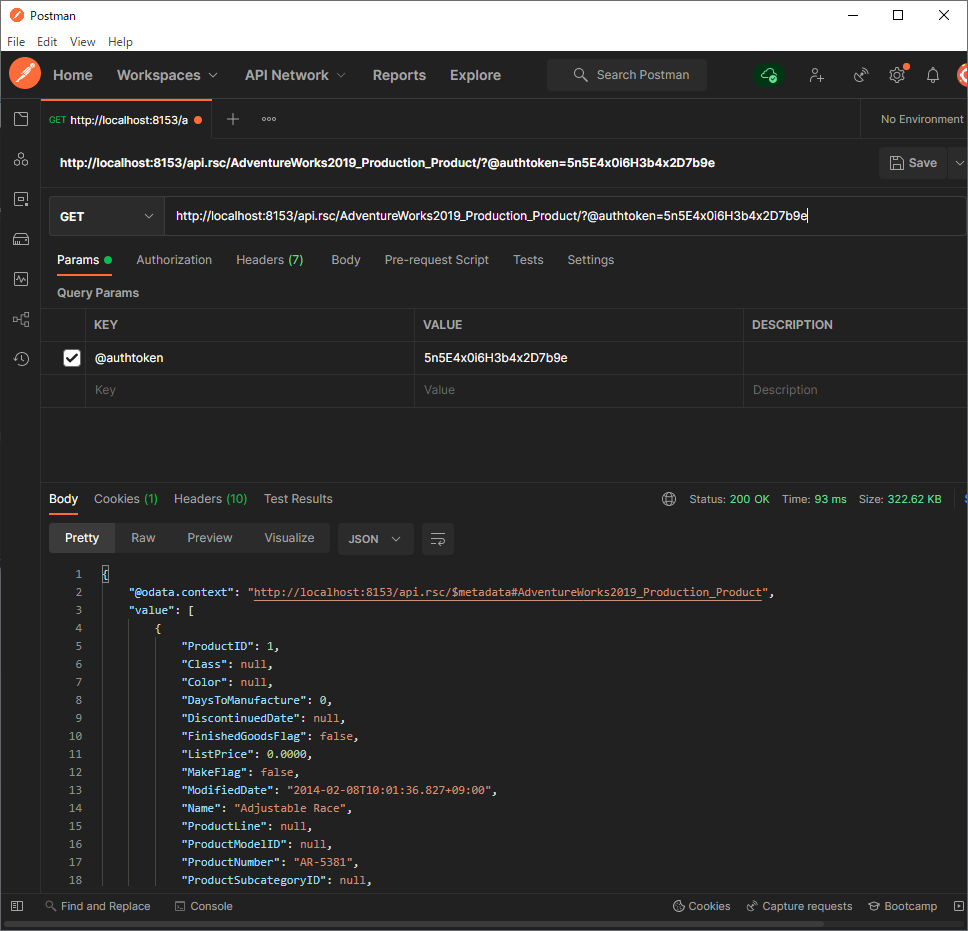The height and width of the screenshot is (931, 968).
Task: Click the Search Postman field
Action: 627,75
